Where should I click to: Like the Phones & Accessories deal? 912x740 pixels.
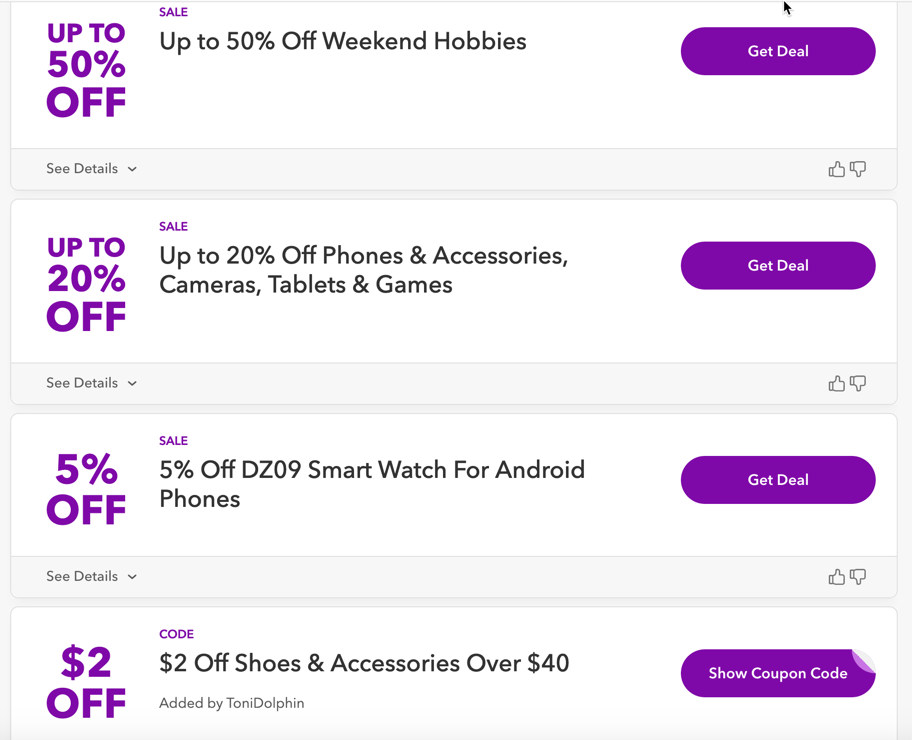pos(836,383)
